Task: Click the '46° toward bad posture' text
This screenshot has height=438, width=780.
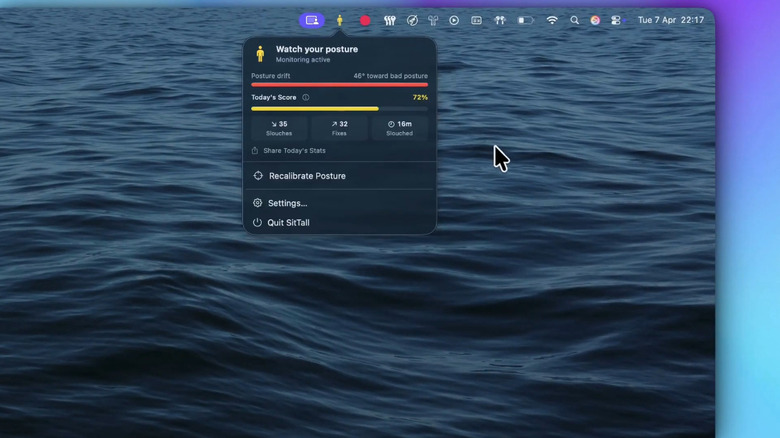Action: tap(390, 76)
